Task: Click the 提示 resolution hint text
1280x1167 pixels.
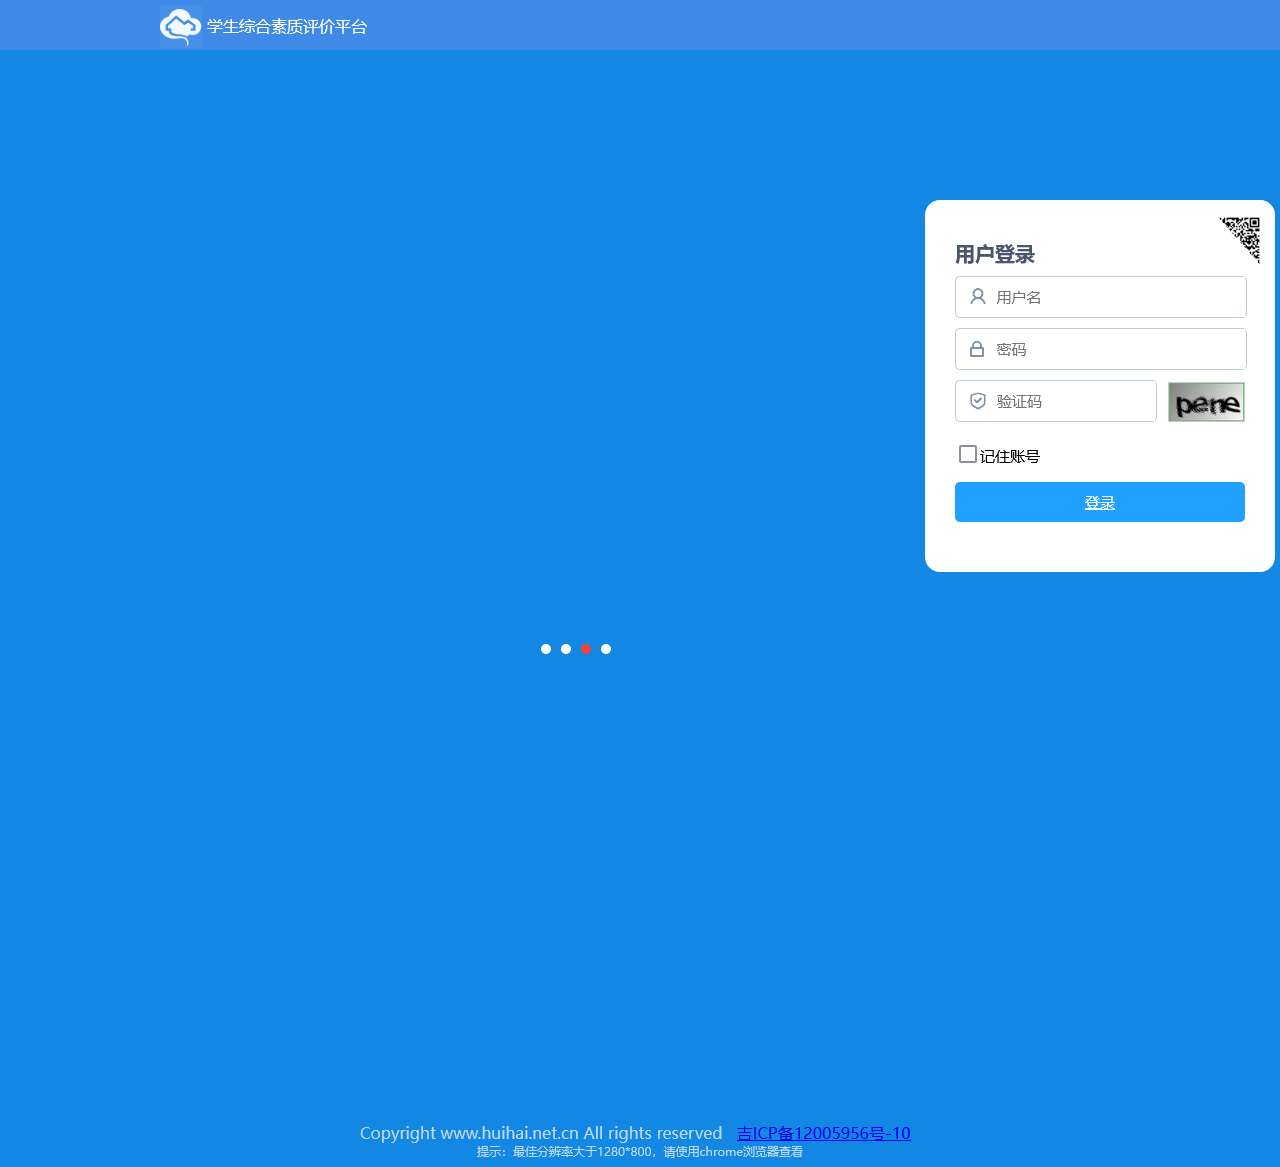Action: 640,1152
